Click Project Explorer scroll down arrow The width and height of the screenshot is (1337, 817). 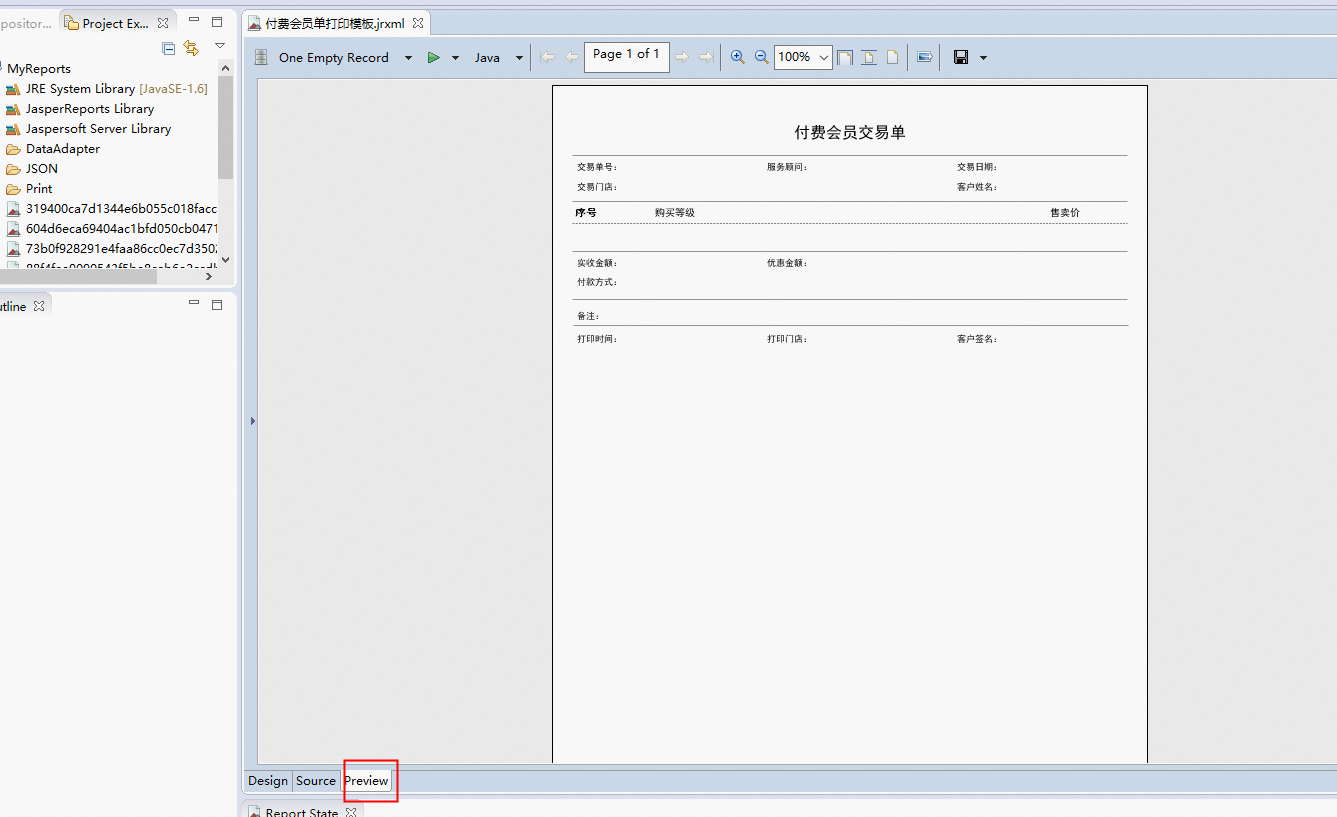(x=225, y=259)
